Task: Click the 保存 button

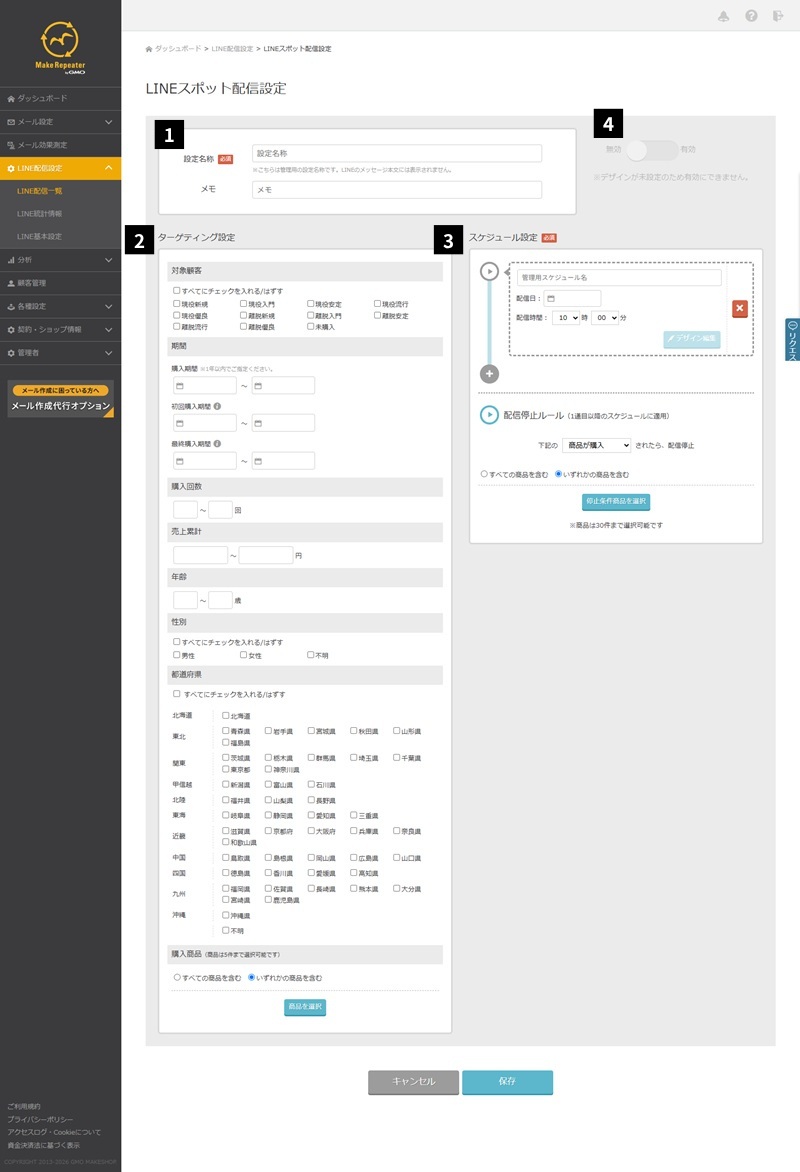Action: click(507, 1082)
